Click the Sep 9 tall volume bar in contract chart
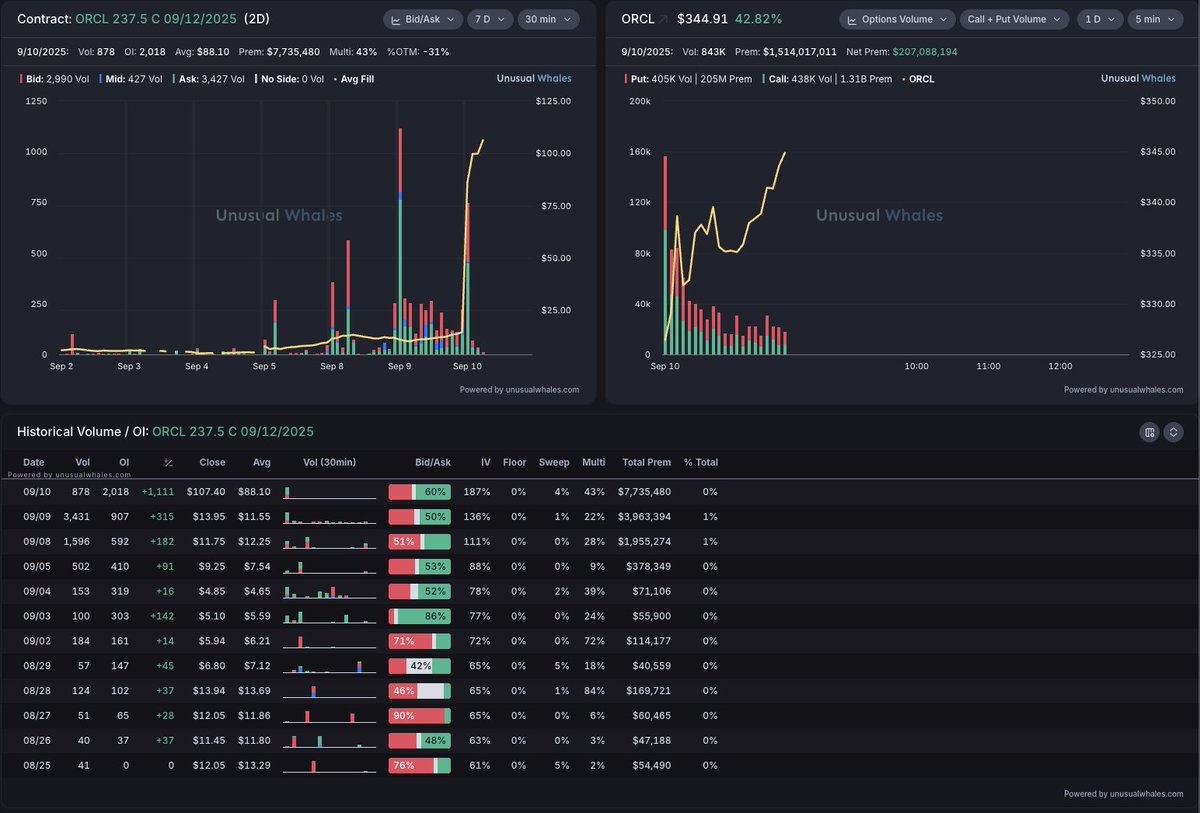This screenshot has height=813, width=1200. (400, 240)
